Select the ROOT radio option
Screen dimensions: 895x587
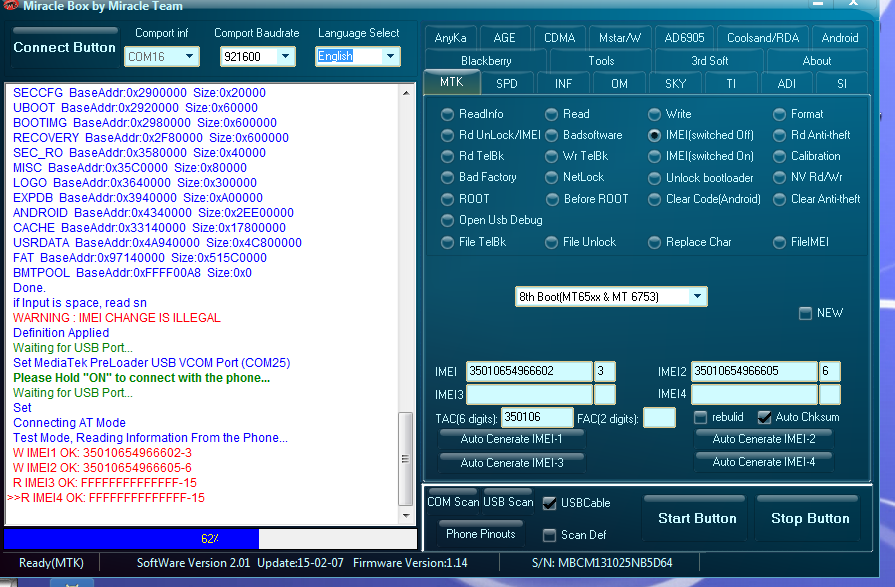coord(448,199)
